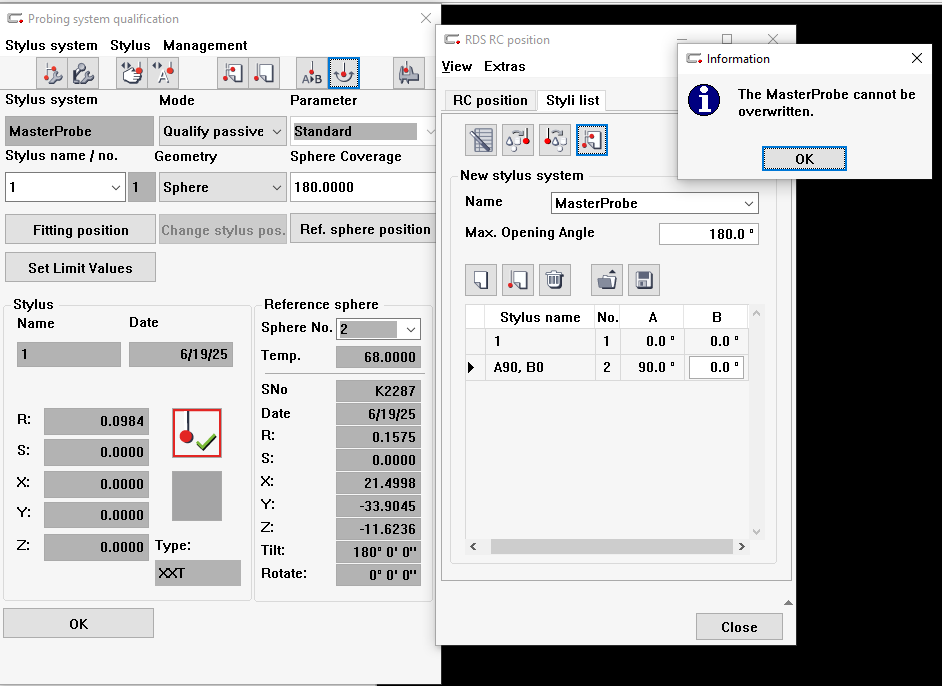Click the stylus system wrench icon in qualification toolbar
The width and height of the screenshot is (942, 686).
(x=52, y=73)
